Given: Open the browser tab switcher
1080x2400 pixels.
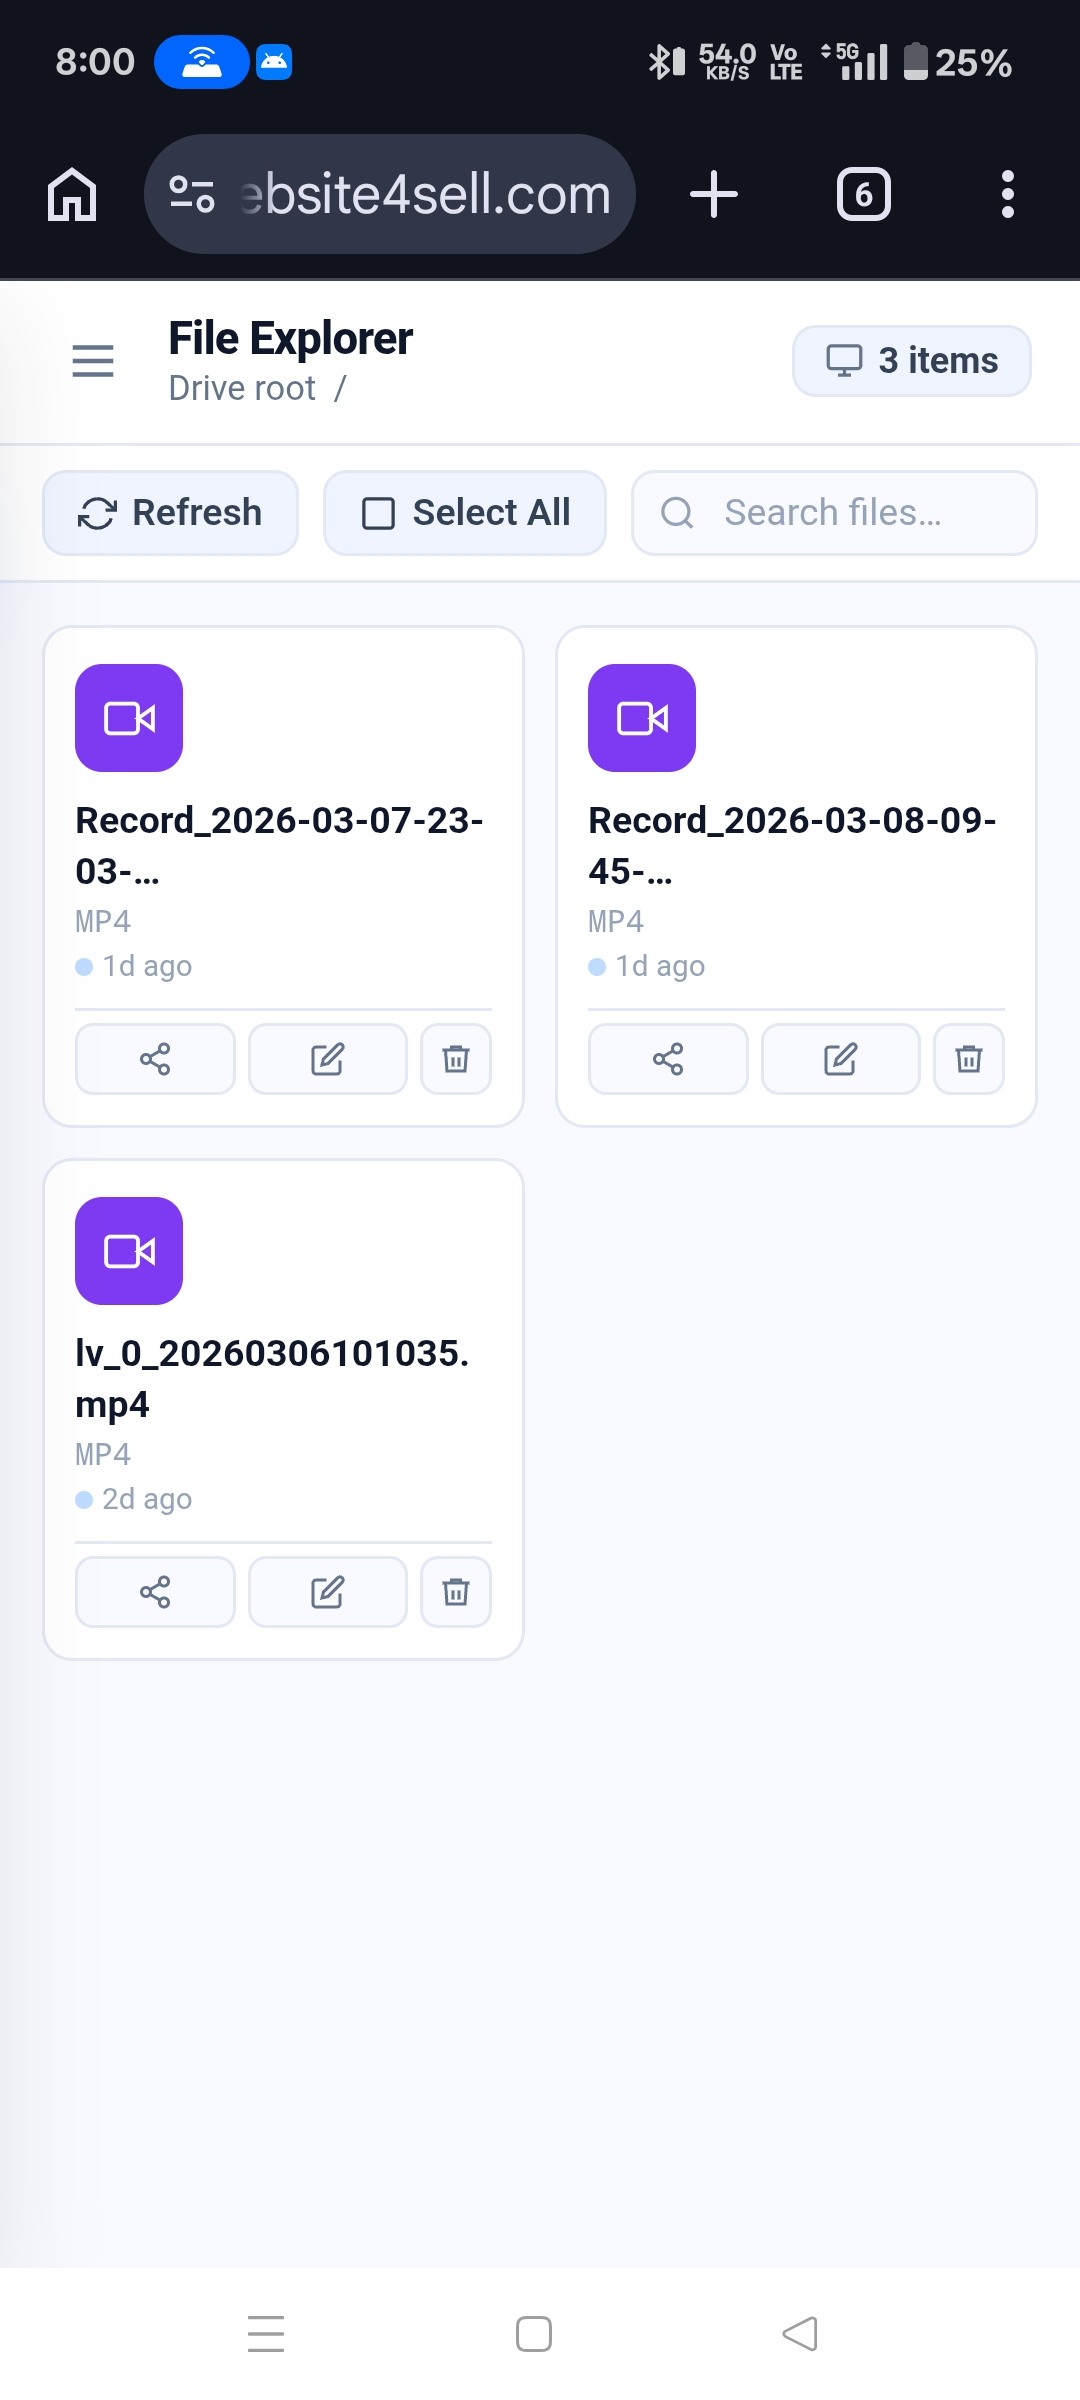Looking at the screenshot, I should [x=863, y=194].
